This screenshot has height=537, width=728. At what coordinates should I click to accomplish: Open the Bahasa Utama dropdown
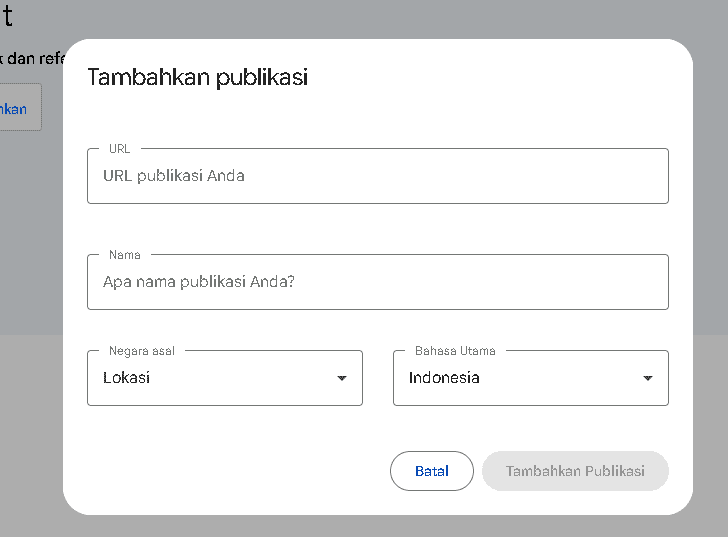(530, 378)
